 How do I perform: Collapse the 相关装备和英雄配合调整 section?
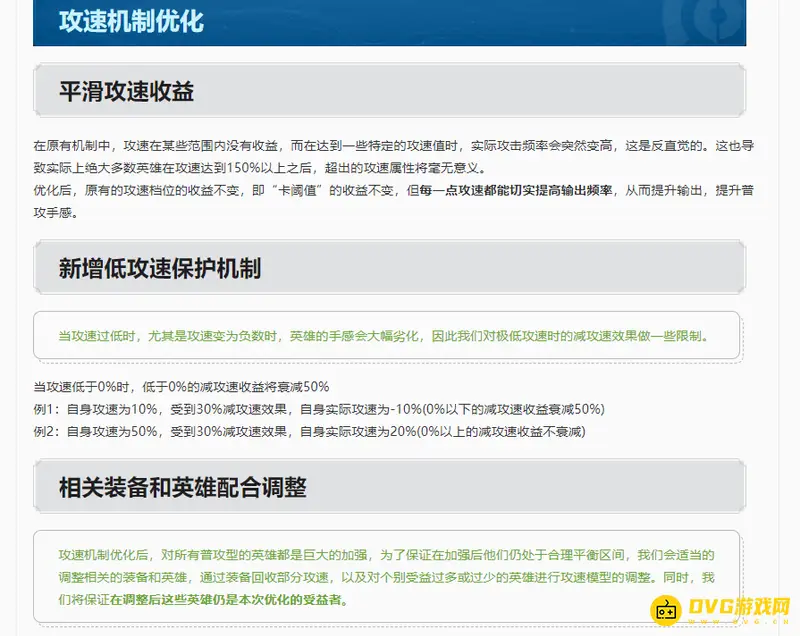pyautogui.click(x=182, y=489)
